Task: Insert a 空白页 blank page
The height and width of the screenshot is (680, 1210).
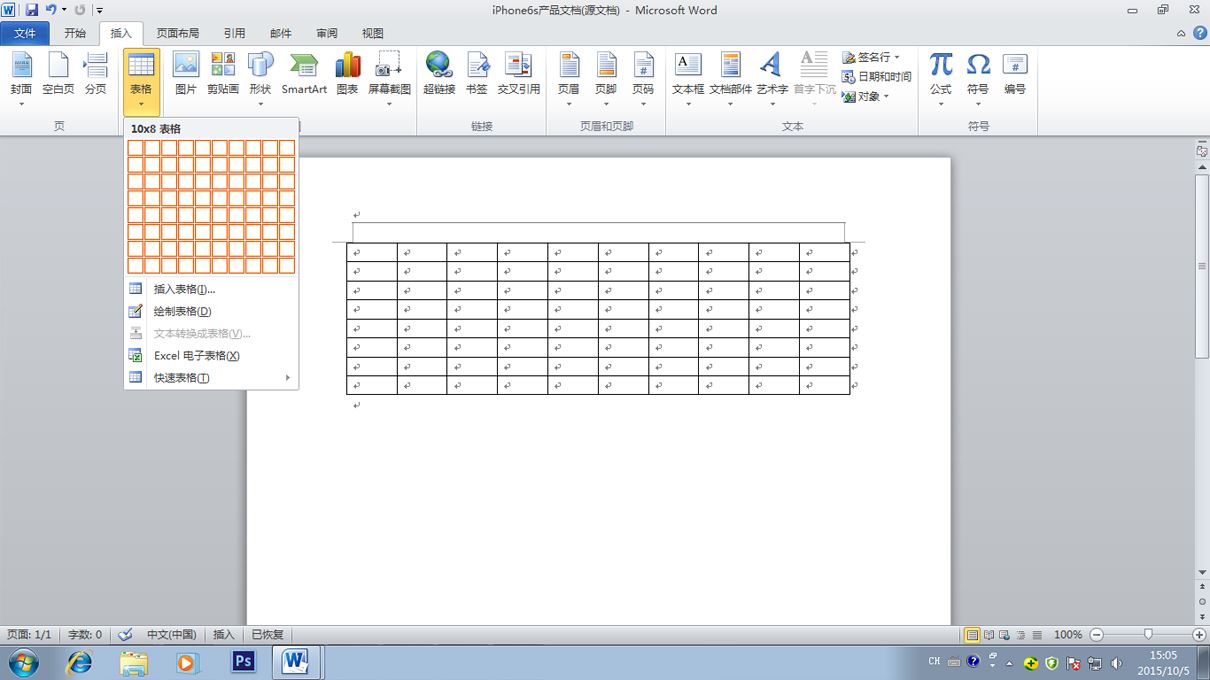Action: (x=58, y=73)
